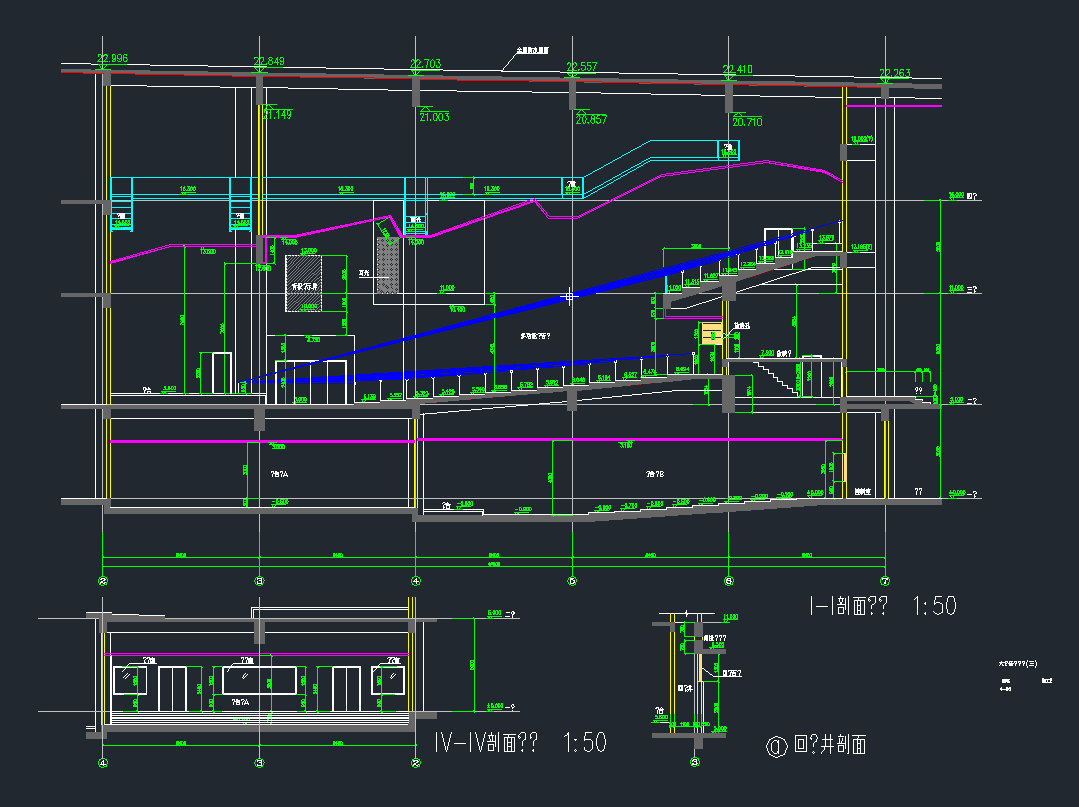This screenshot has height=807, width=1079.
Task: Select the IV-IV section title text
Action: (x=520, y=743)
